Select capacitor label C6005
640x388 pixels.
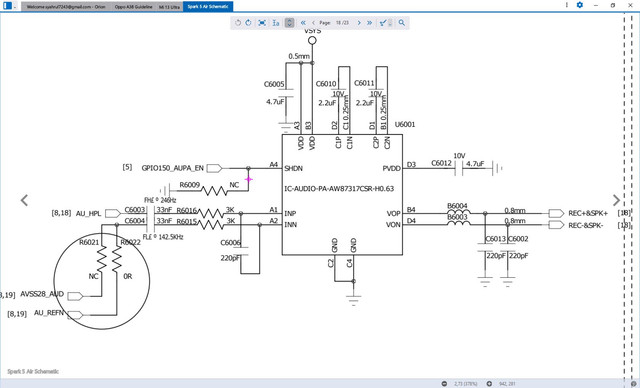(274, 84)
